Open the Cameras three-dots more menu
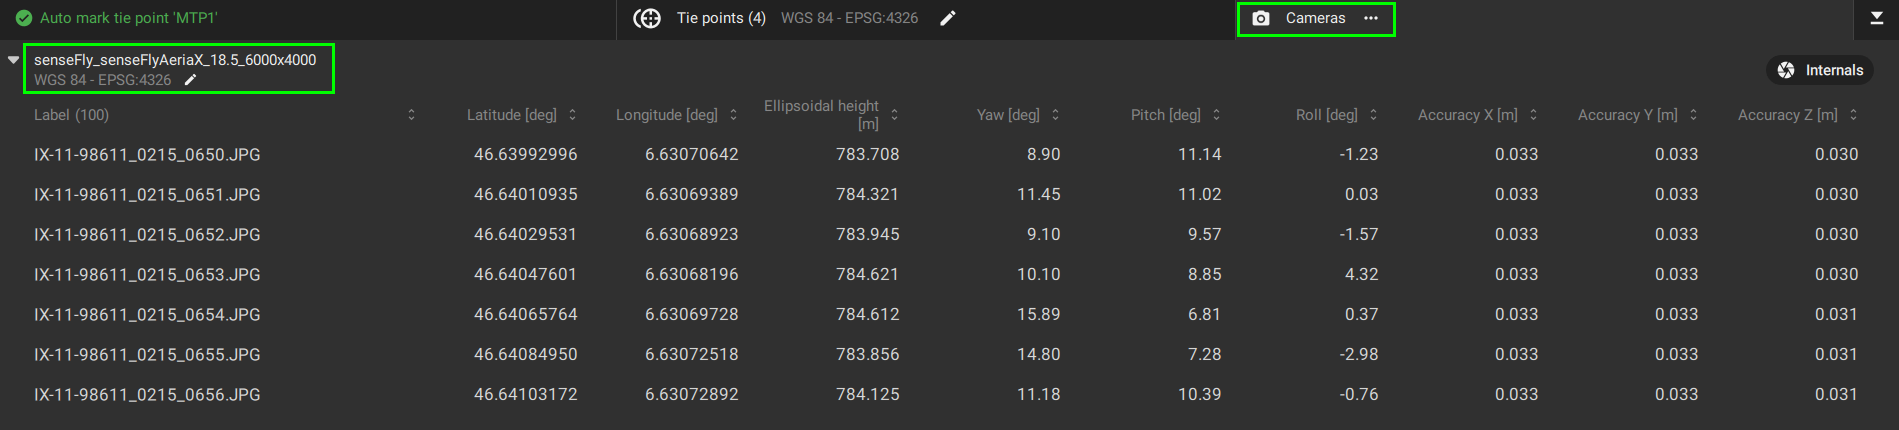 [1371, 18]
